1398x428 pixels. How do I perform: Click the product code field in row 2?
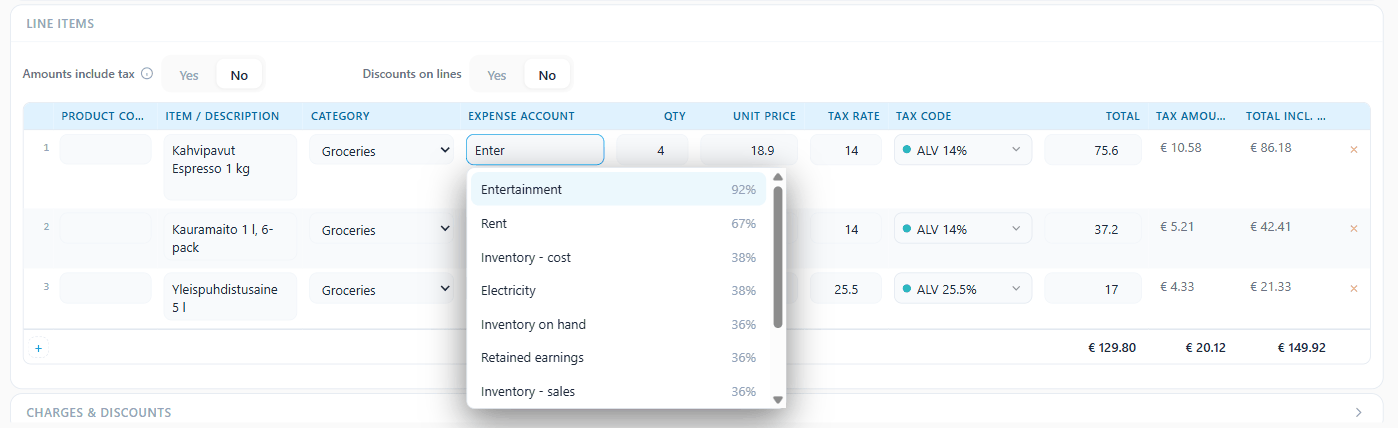coord(105,228)
